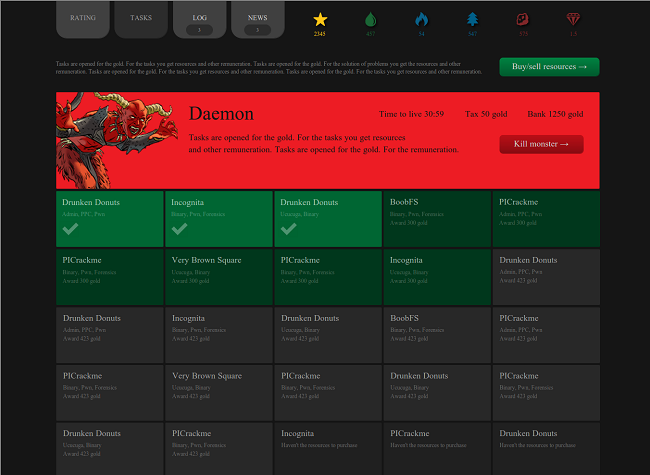The height and width of the screenshot is (475, 650).
Task: Click the Daemon heading
Action: [x=221, y=114]
